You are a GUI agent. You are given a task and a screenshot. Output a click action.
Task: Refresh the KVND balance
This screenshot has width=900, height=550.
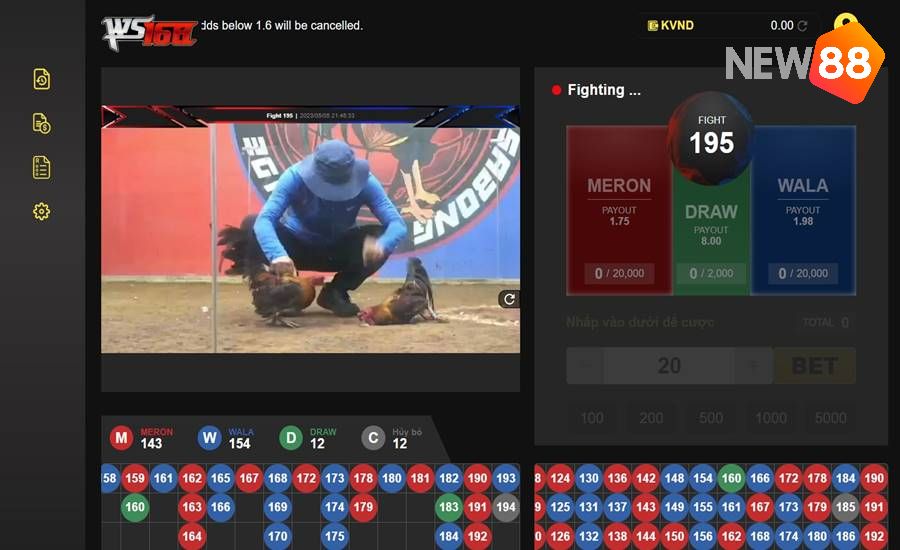[802, 26]
